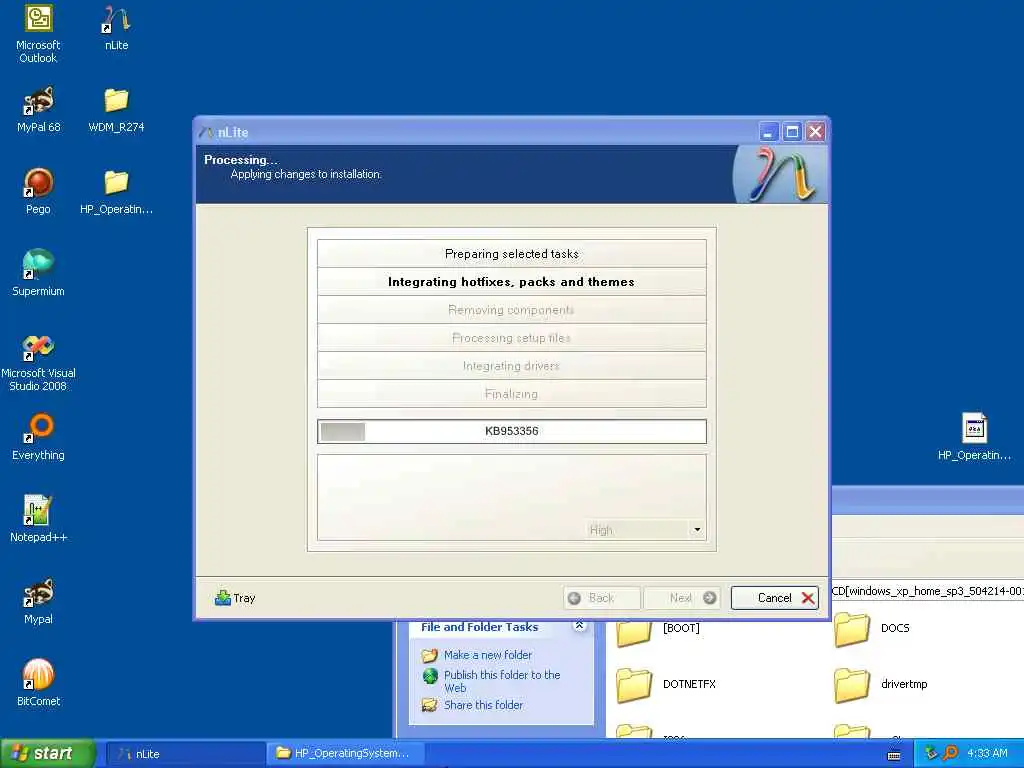This screenshot has width=1024, height=768.
Task: Click the magnifier tray icon
Action: point(950,753)
